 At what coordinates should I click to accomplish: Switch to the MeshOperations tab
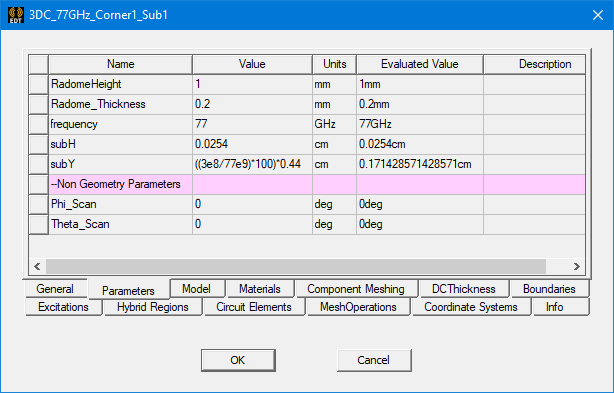pyautogui.click(x=358, y=307)
